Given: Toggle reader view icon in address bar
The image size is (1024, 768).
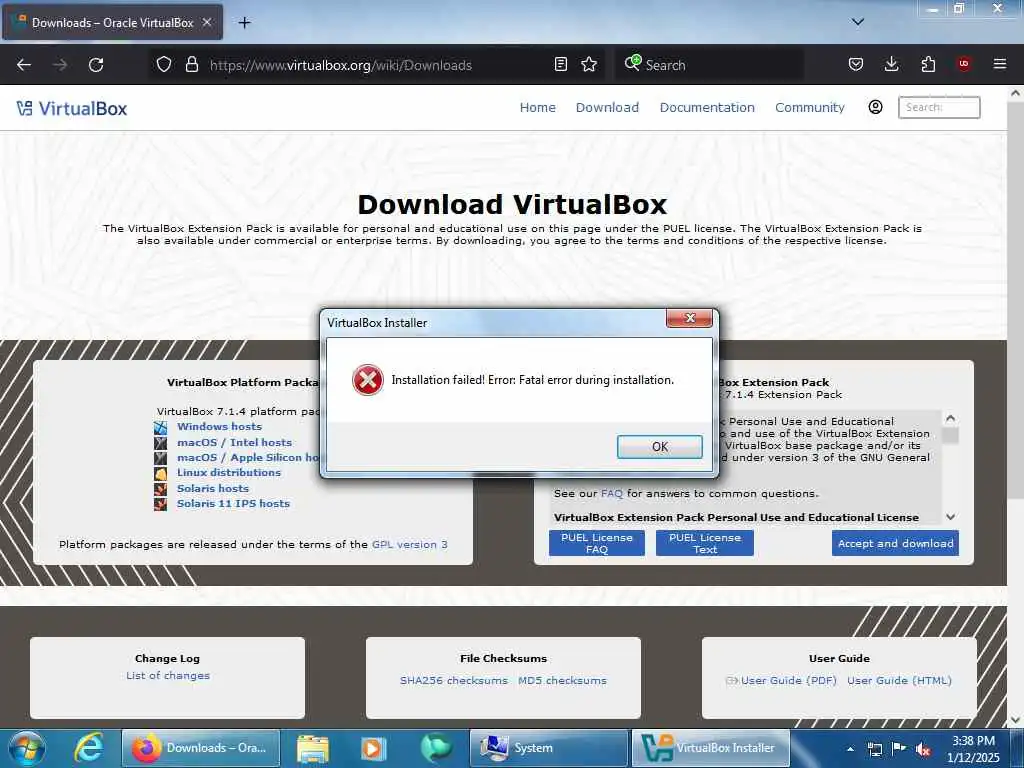Looking at the screenshot, I should 560,64.
